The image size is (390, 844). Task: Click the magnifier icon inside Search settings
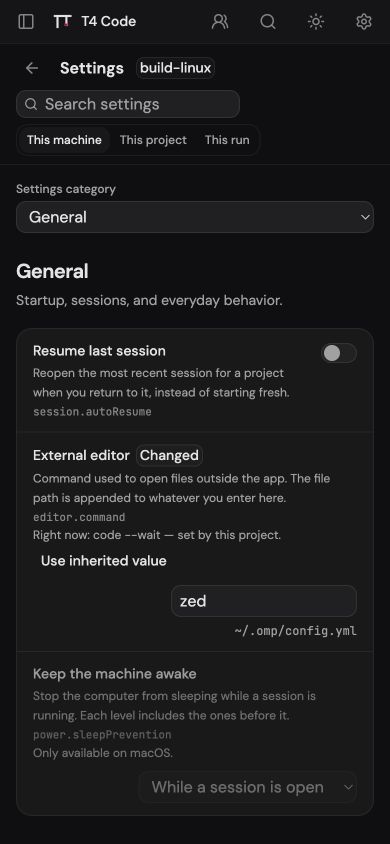31,104
